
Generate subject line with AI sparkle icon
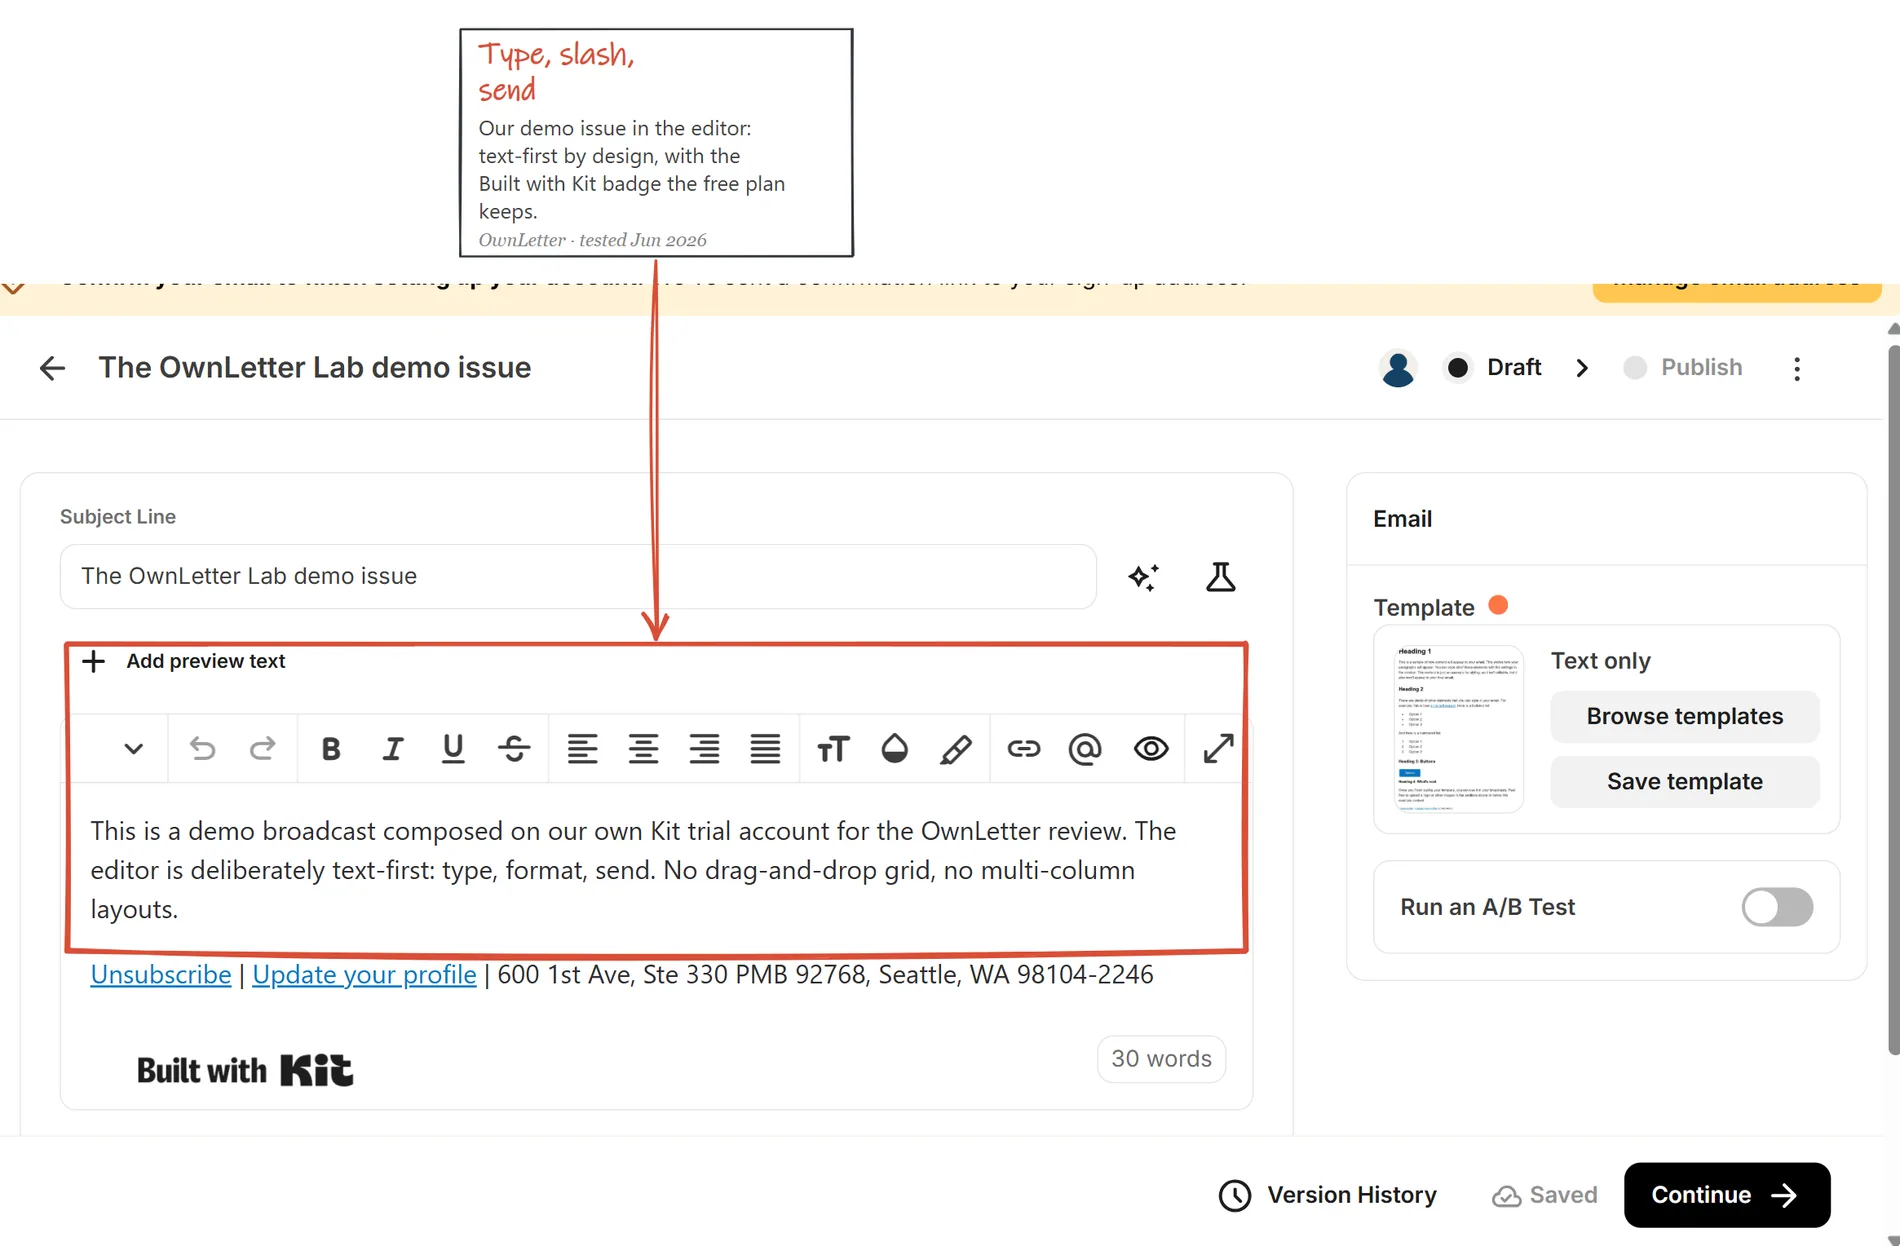pyautogui.click(x=1143, y=577)
